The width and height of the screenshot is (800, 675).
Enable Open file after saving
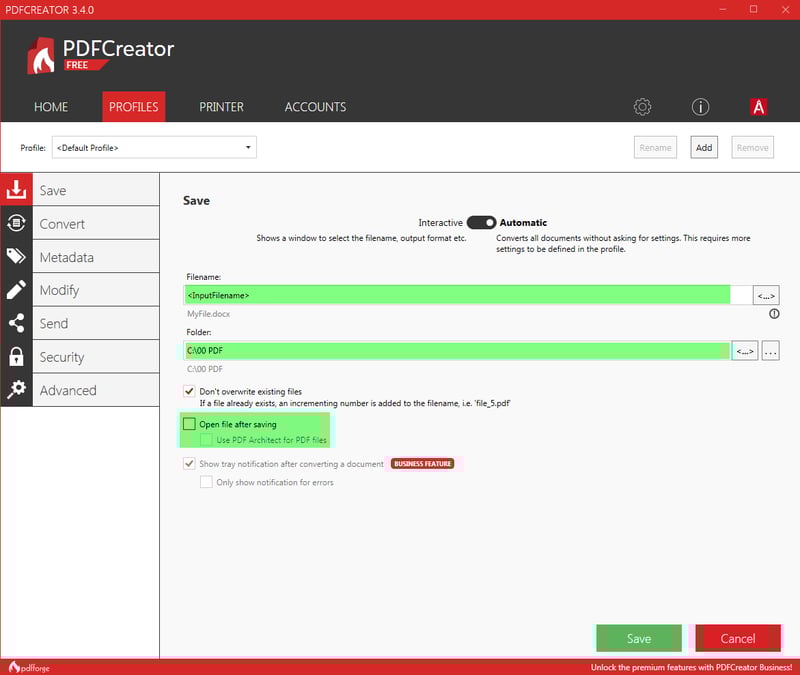189,424
